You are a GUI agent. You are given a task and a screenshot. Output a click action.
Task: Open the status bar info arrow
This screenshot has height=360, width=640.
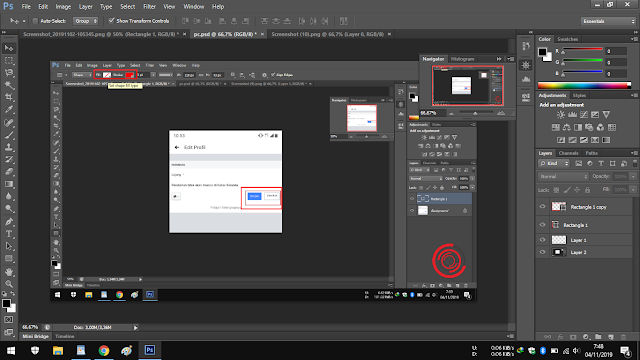click(x=136, y=327)
